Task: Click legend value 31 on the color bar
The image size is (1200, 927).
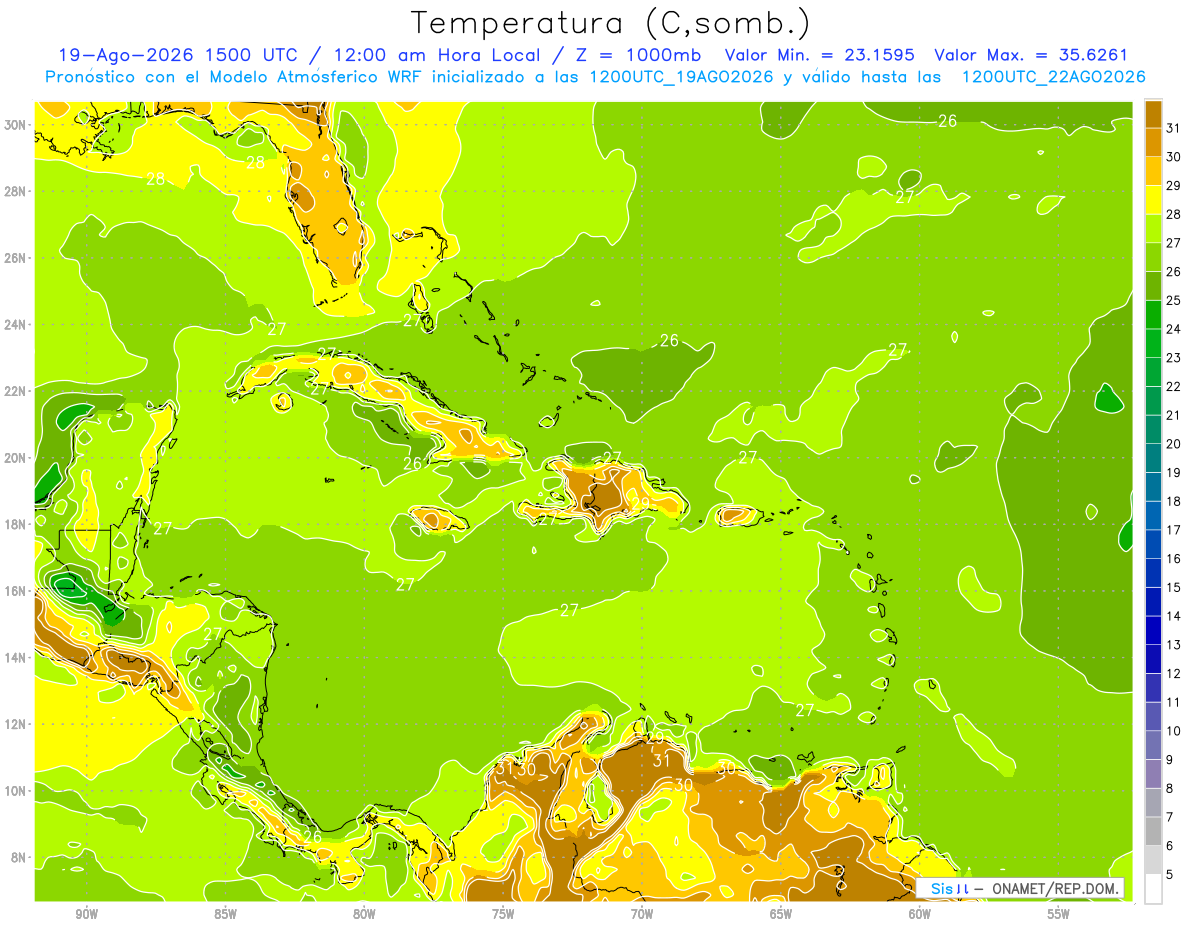Action: [x=1173, y=127]
